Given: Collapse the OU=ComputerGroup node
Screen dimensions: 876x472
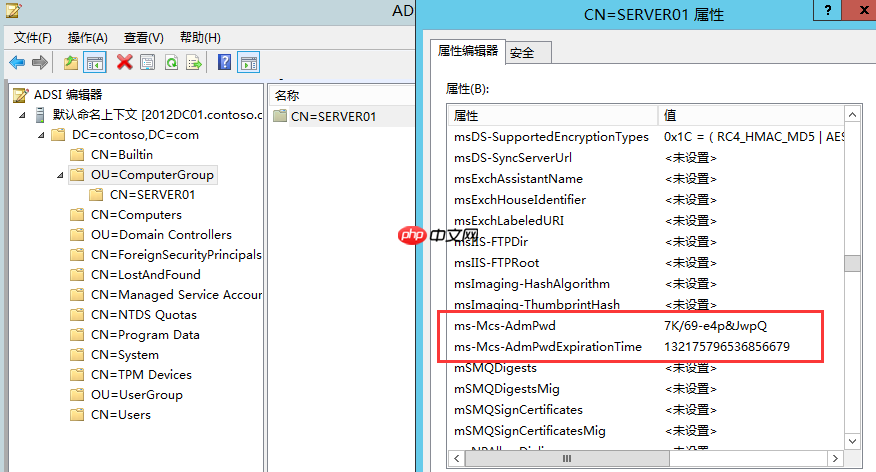Looking at the screenshot, I should pos(60,175).
